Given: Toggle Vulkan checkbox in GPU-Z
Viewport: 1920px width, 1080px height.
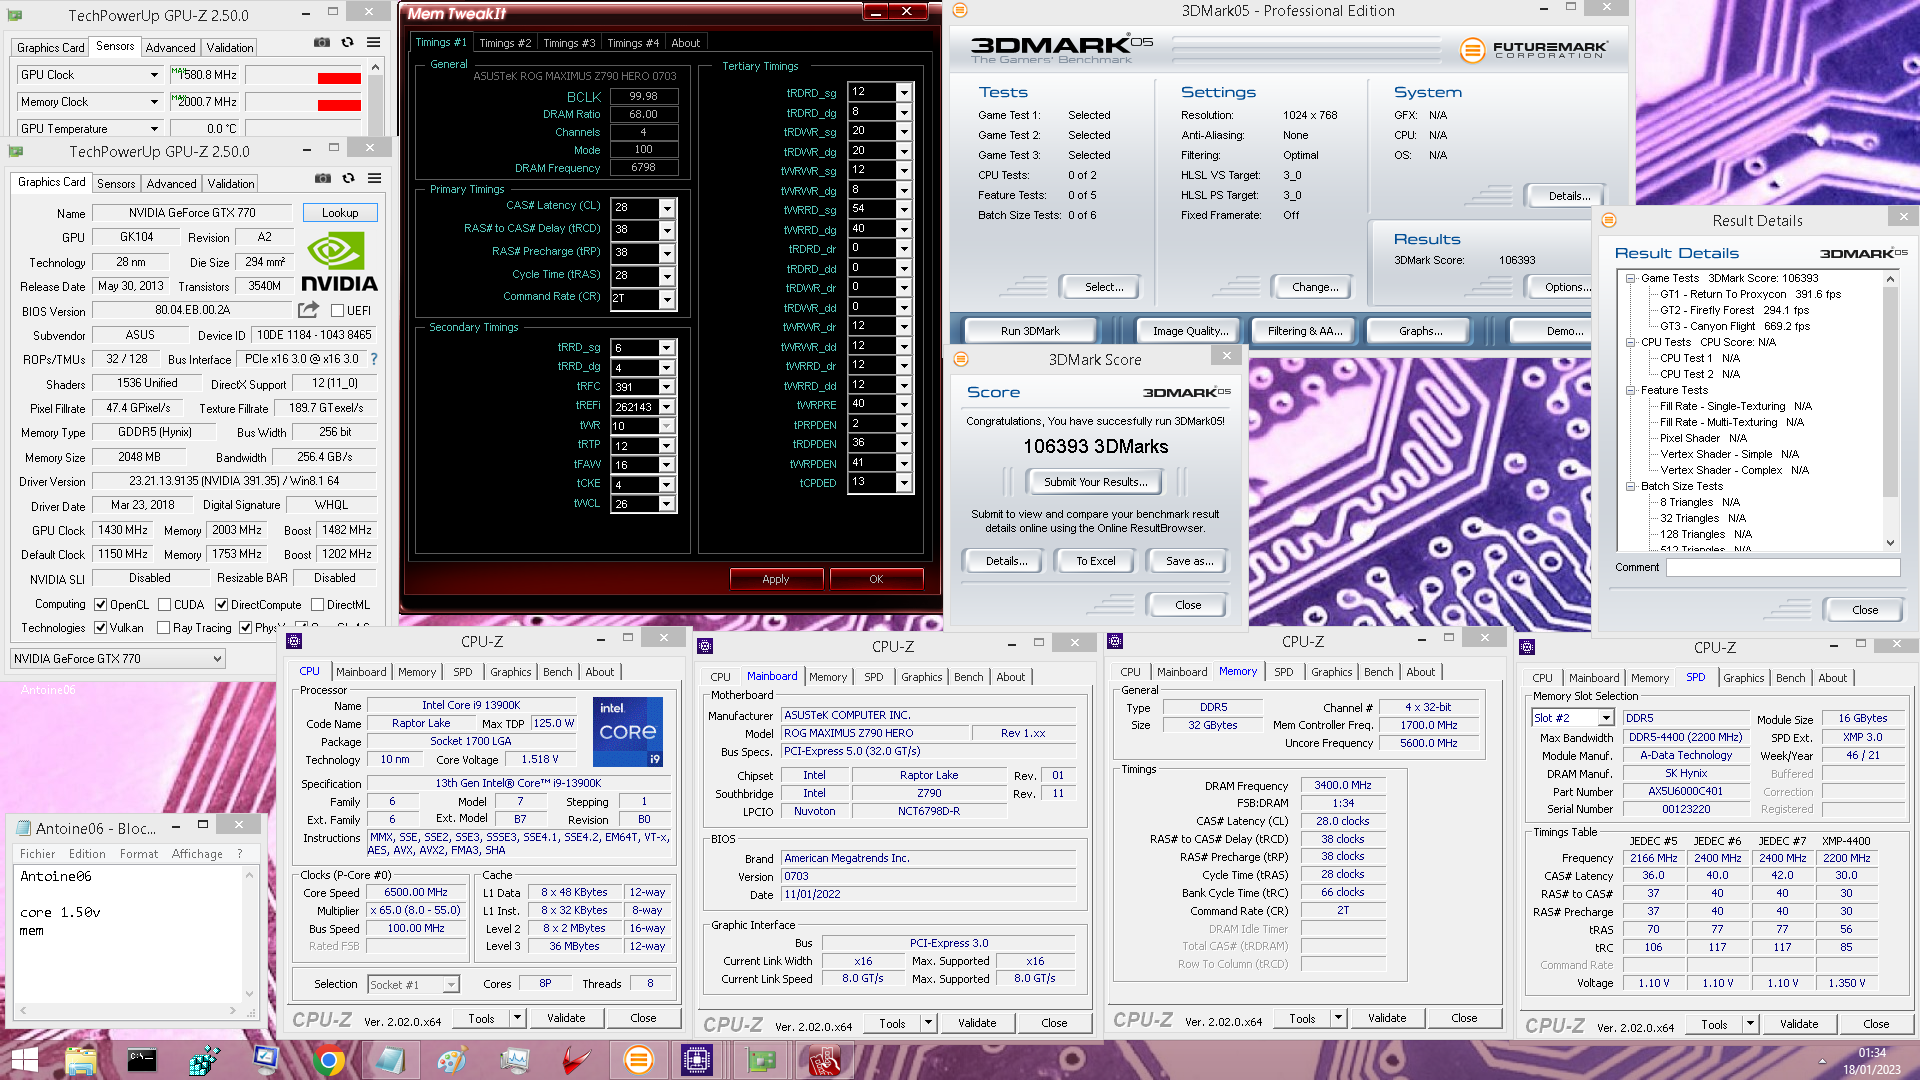Looking at the screenshot, I should tap(100, 628).
